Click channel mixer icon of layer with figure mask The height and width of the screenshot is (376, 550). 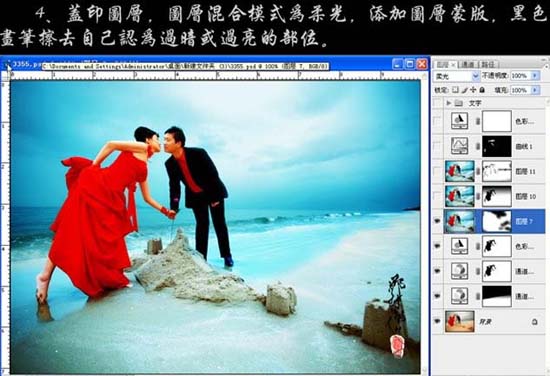click(460, 271)
